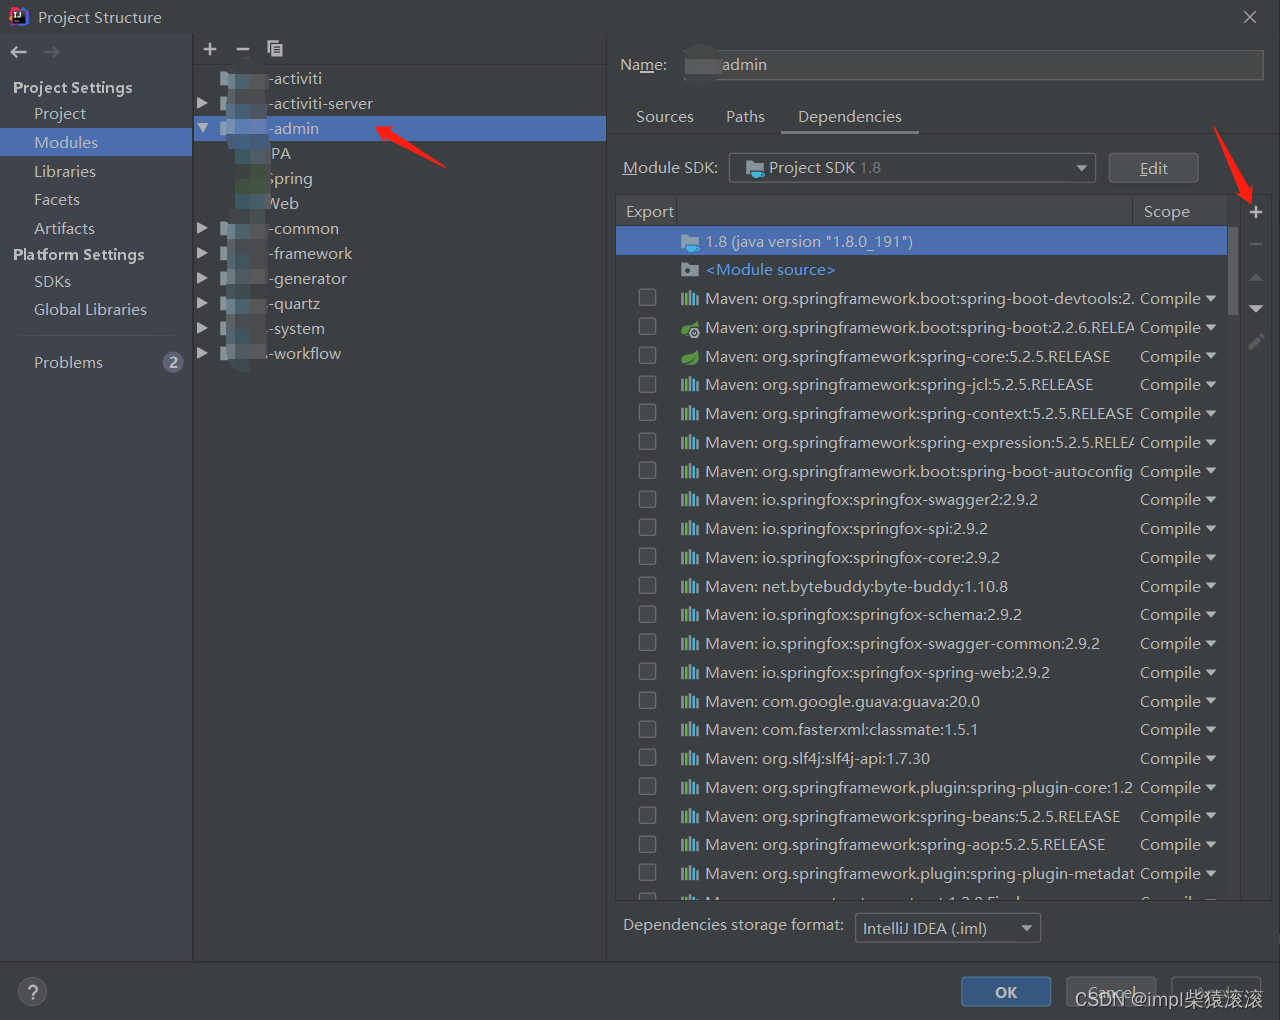Image resolution: width=1280 pixels, height=1020 pixels.
Task: Open the SDKs platform settings
Action: click(52, 282)
